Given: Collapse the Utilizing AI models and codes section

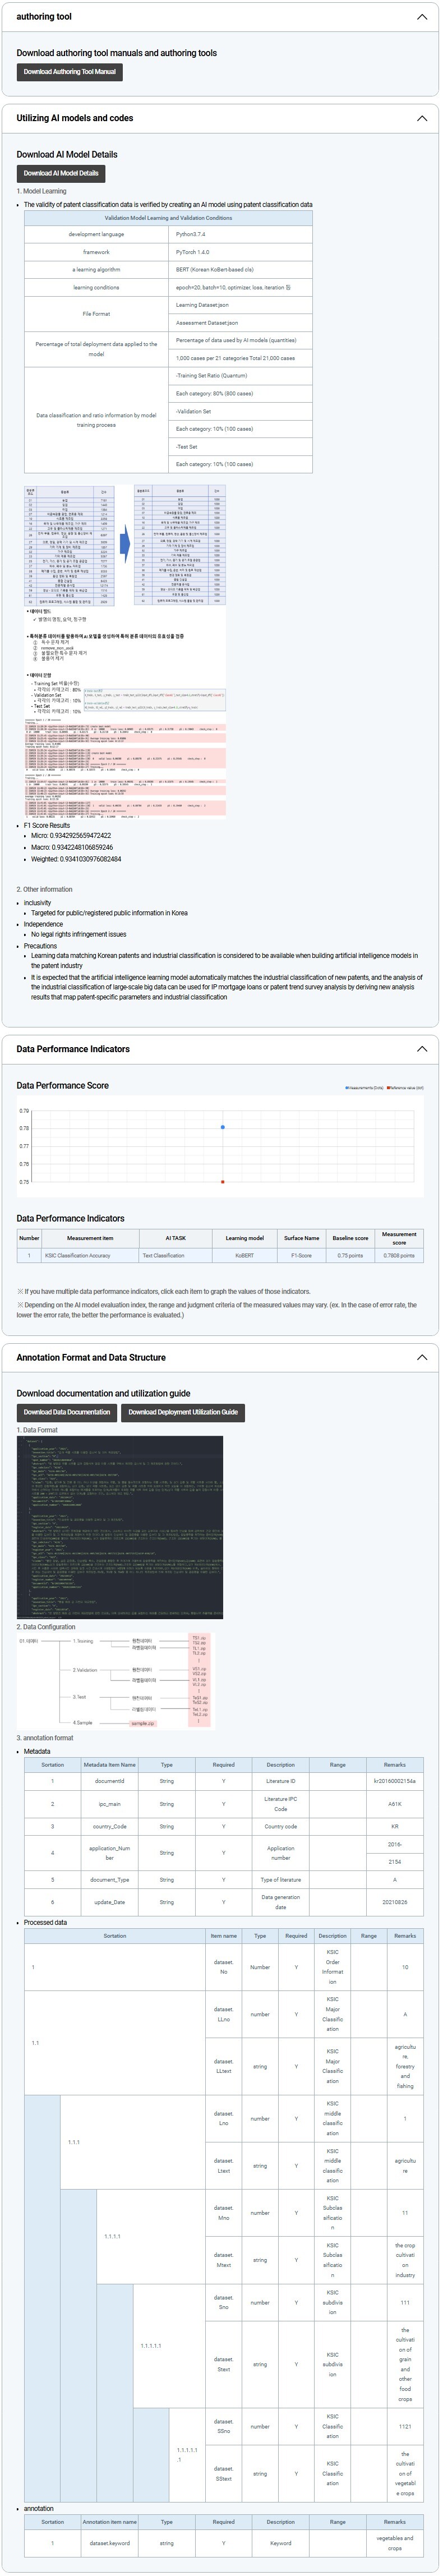Looking at the screenshot, I should pos(421,118).
